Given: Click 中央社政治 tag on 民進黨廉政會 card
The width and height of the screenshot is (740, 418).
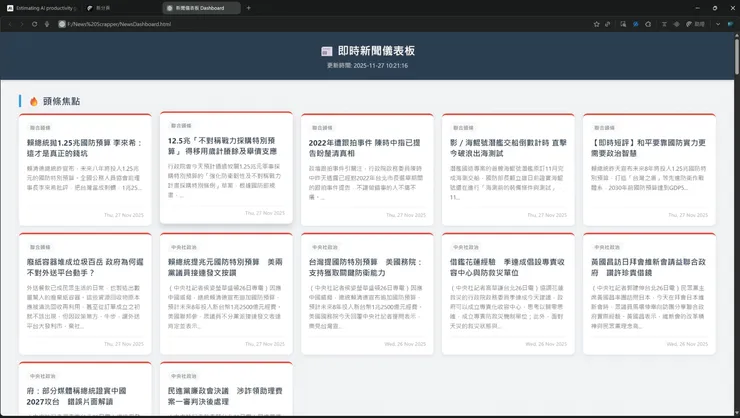Looking at the screenshot, I should [184, 376].
